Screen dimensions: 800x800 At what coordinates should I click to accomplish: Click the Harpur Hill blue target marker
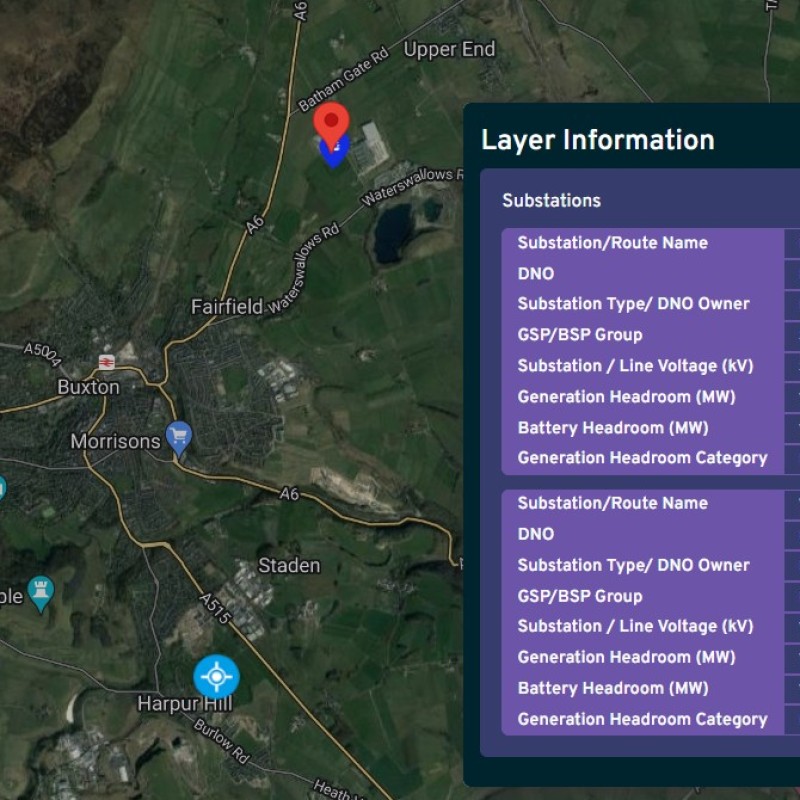click(216, 677)
